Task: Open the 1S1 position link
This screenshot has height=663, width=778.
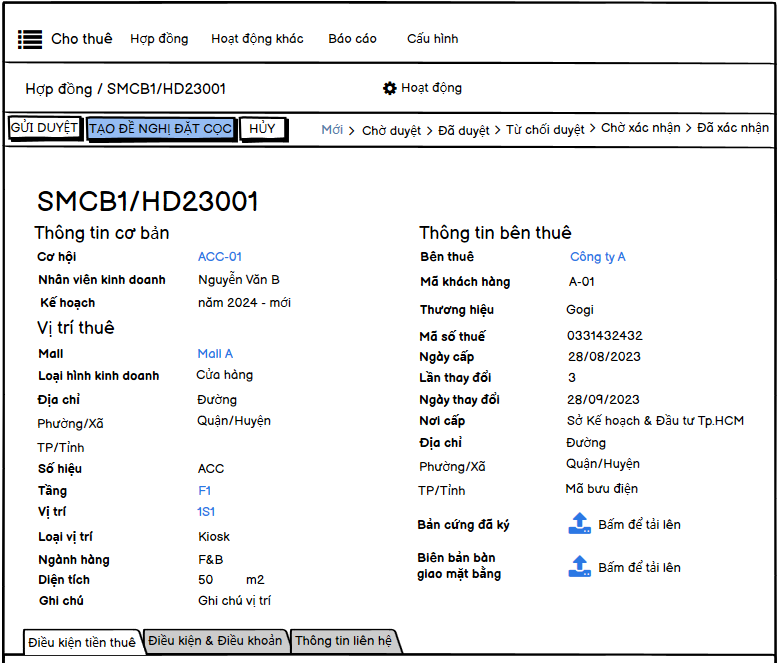Action: 205,512
